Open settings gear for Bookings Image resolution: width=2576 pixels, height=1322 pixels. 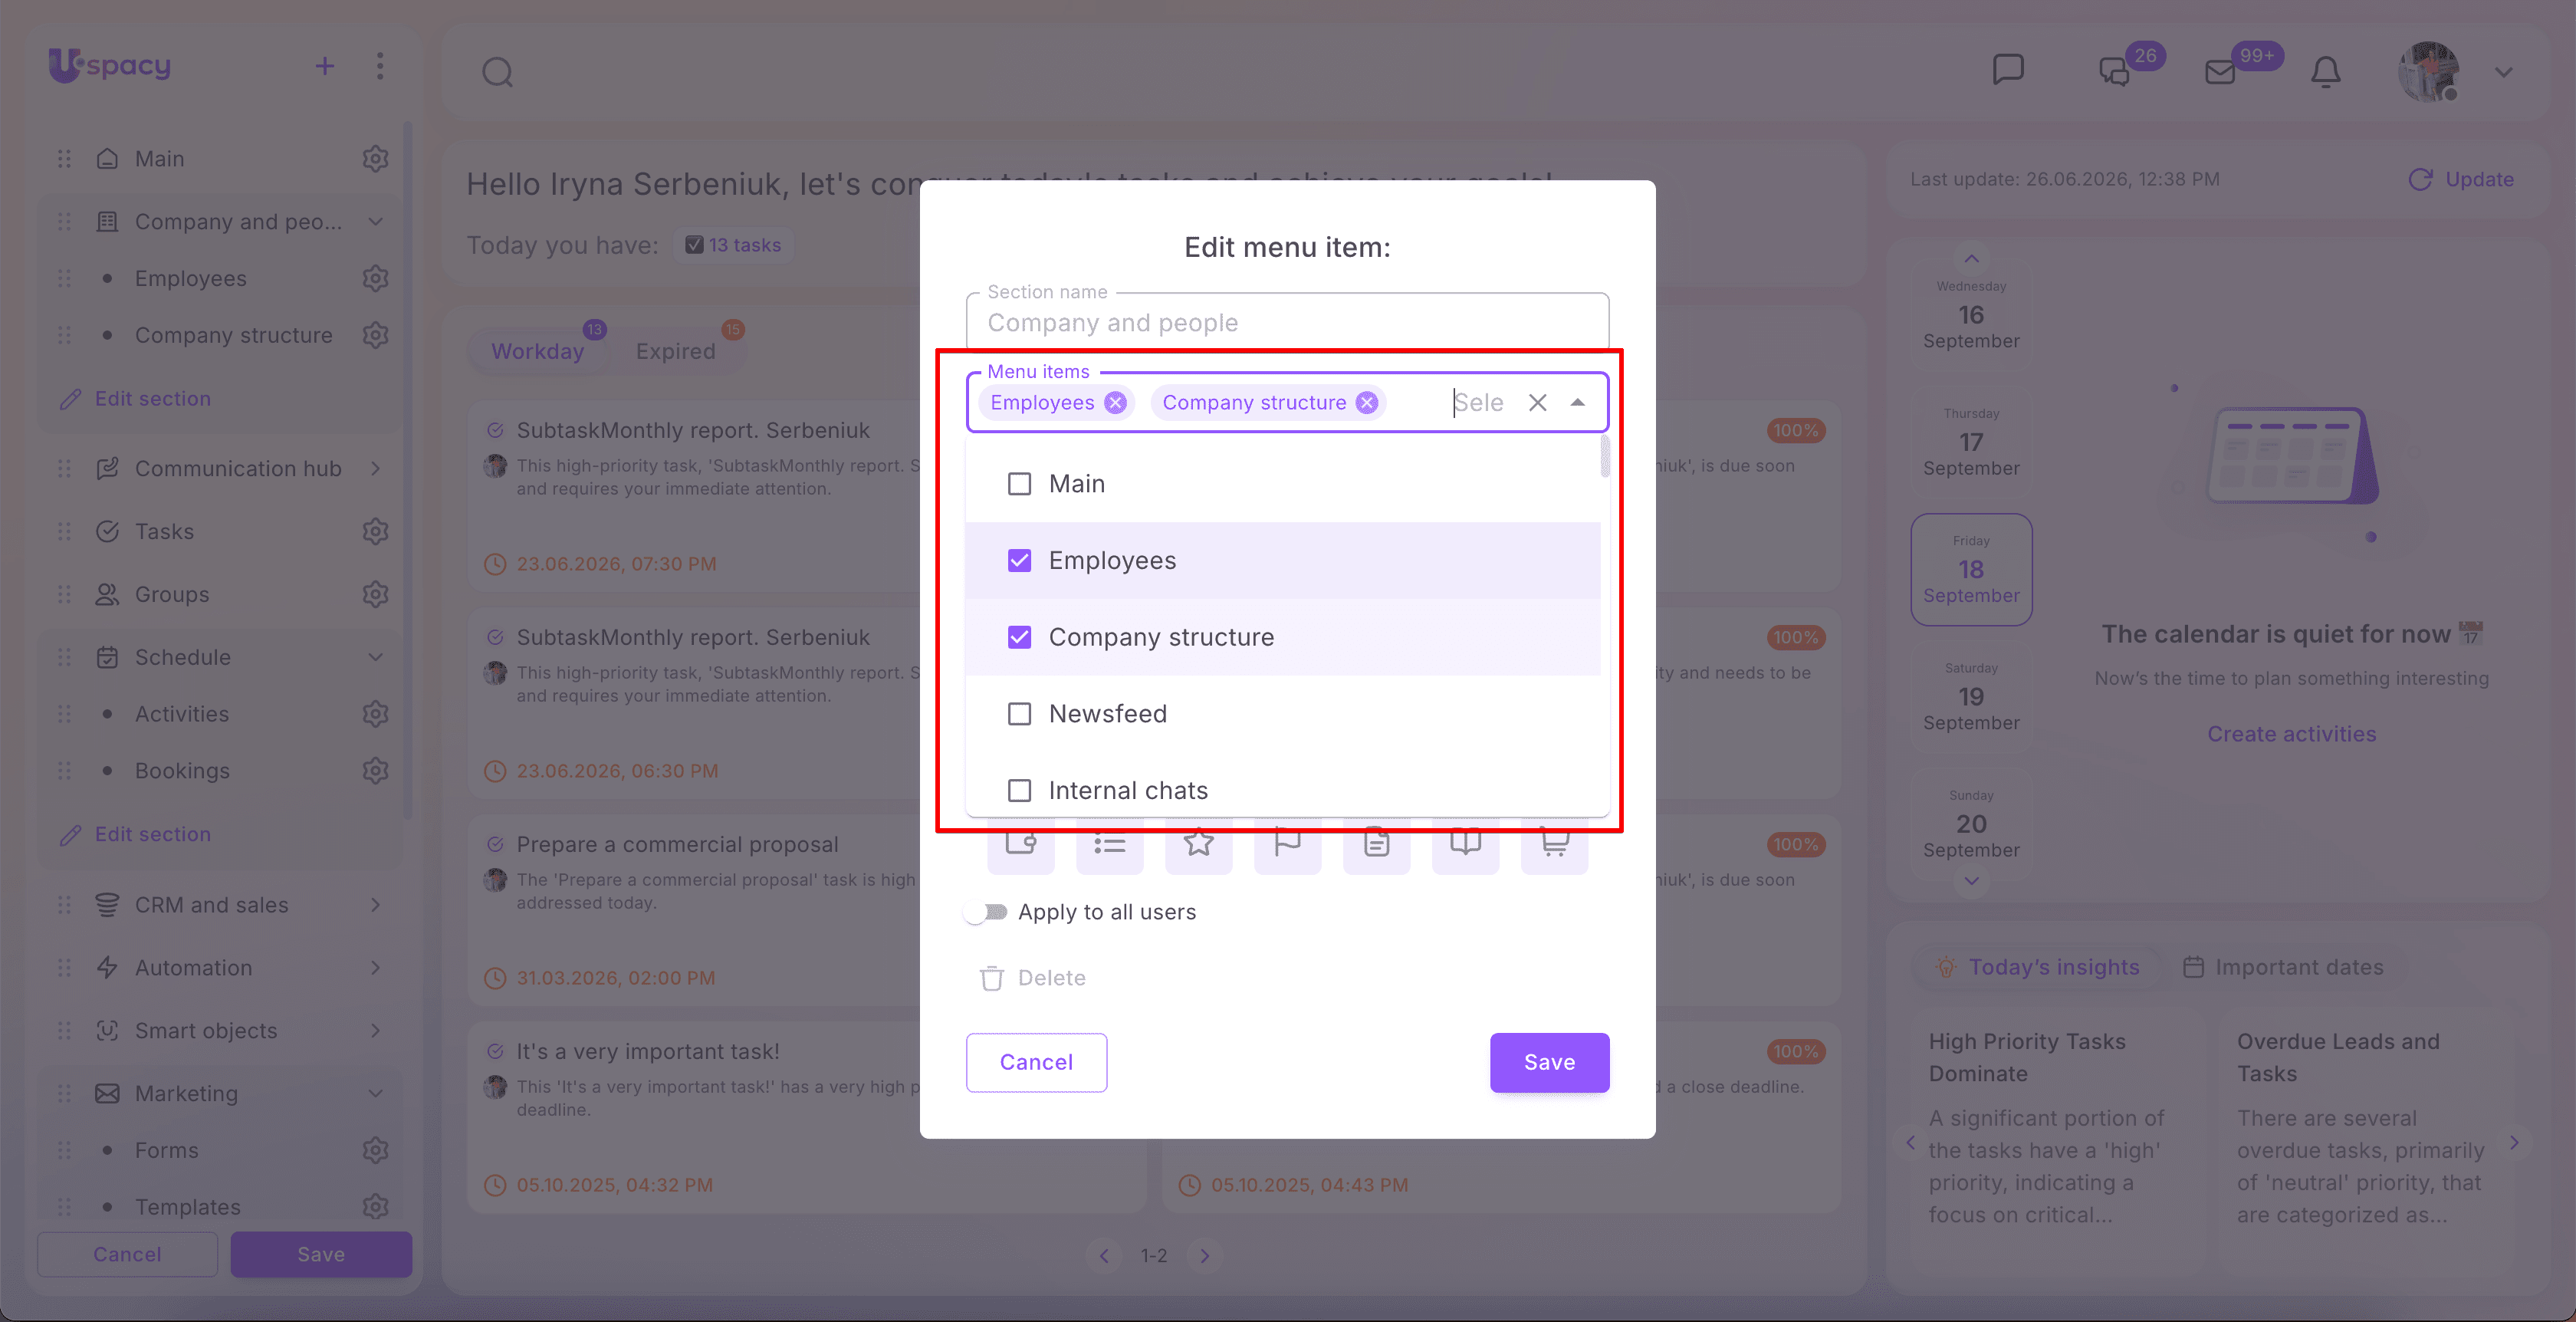pyautogui.click(x=375, y=771)
